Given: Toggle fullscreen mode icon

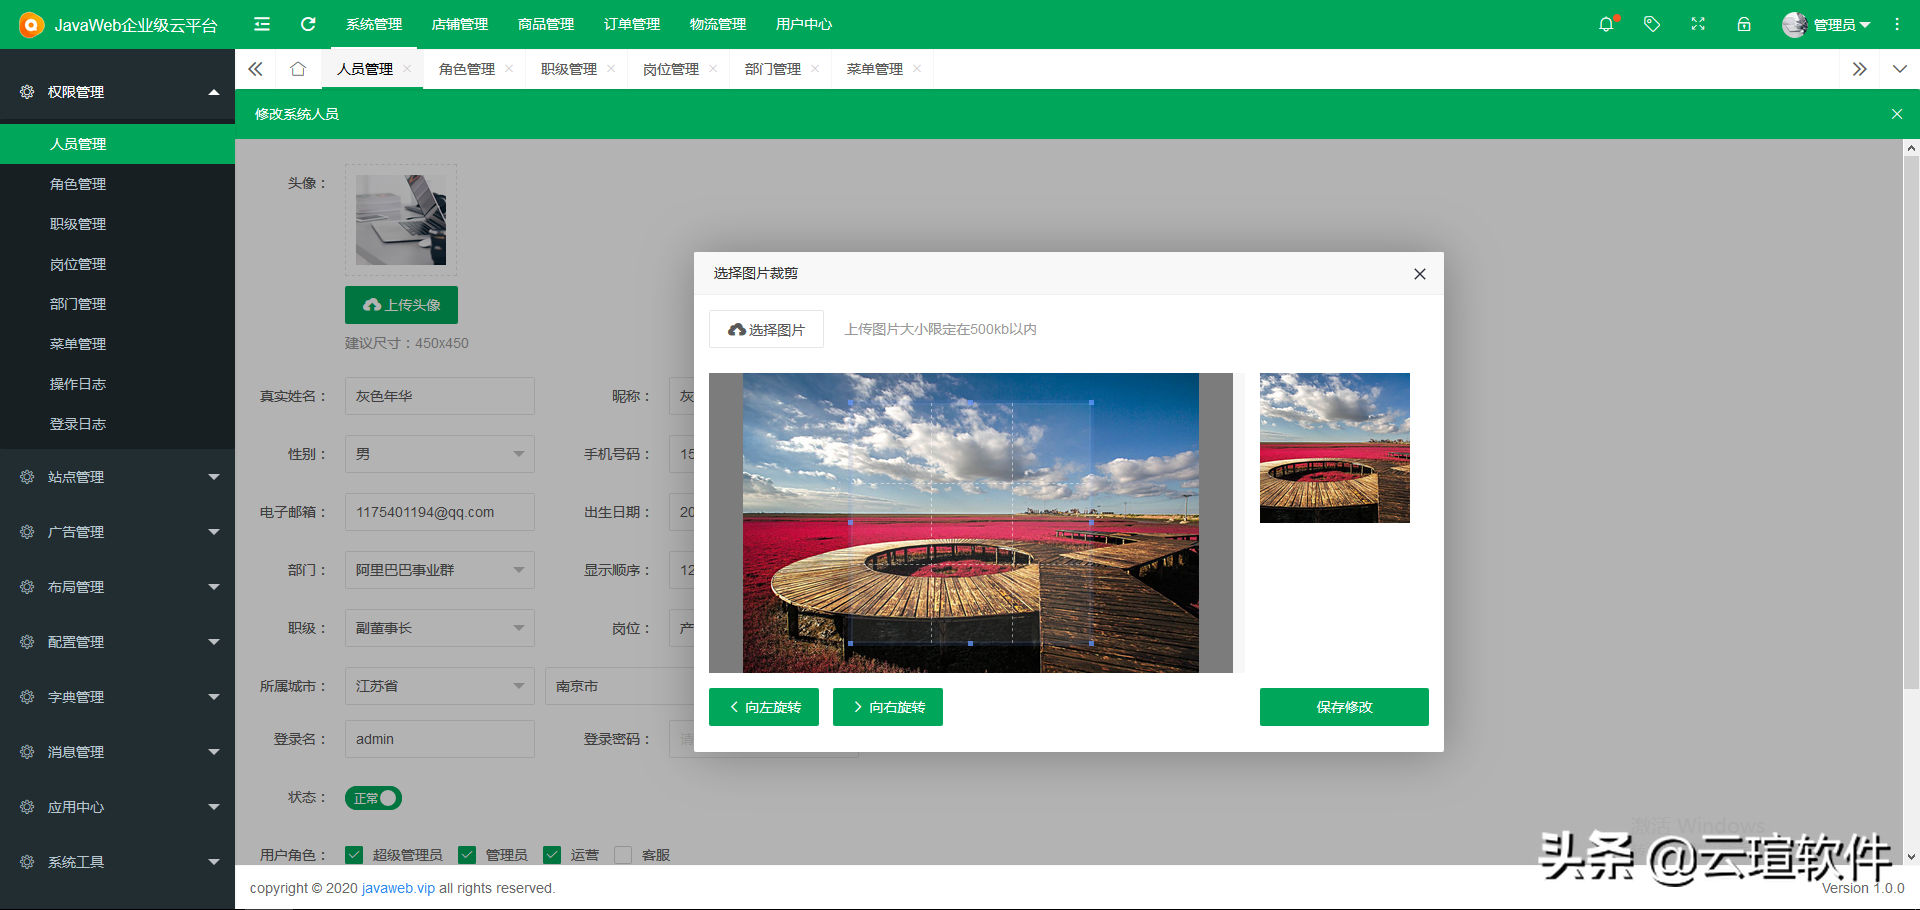Looking at the screenshot, I should pos(1698,24).
